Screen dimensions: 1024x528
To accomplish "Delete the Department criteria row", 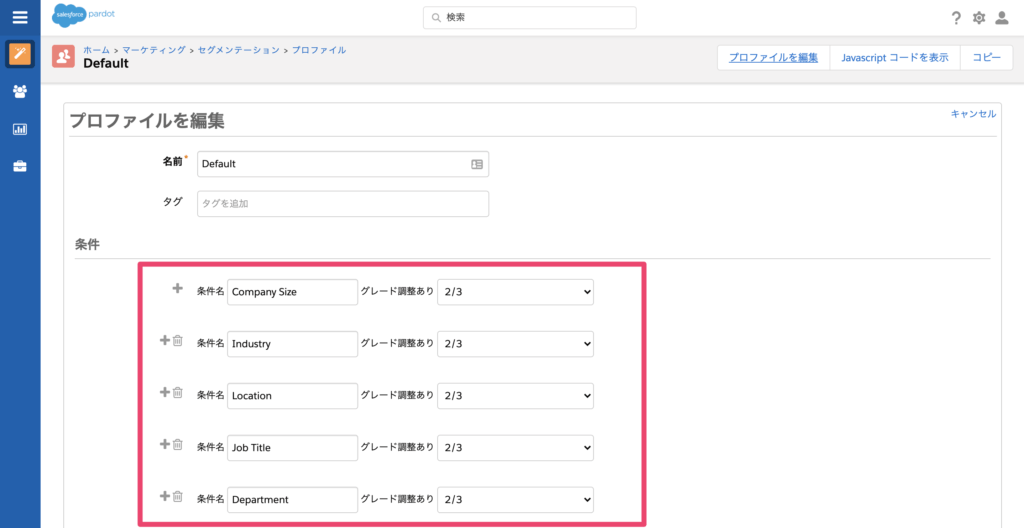I will (x=178, y=497).
